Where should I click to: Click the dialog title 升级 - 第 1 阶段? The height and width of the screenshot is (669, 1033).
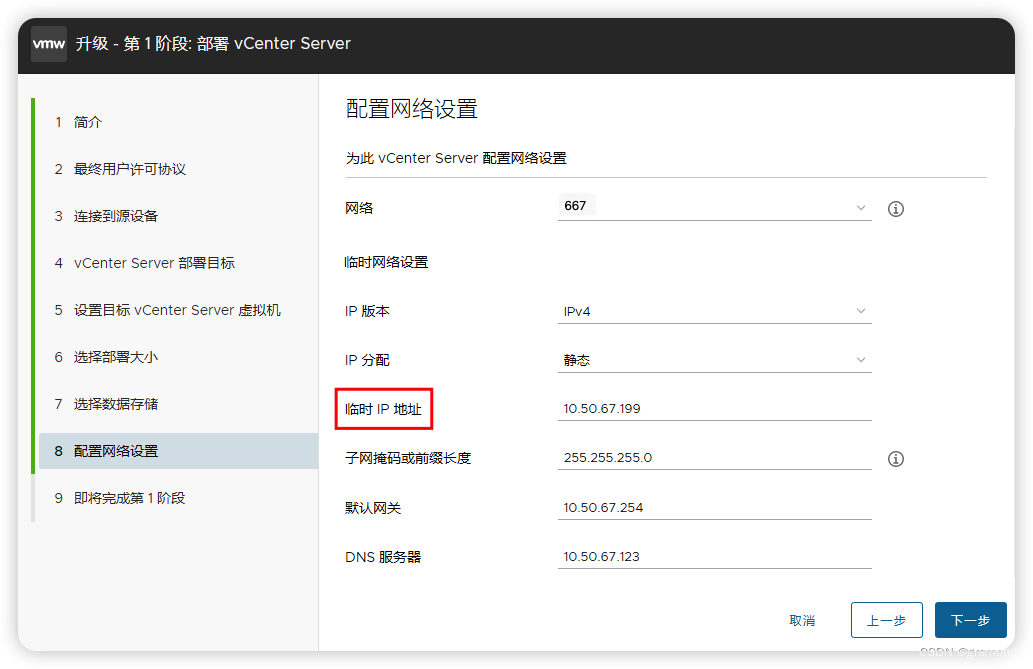[213, 44]
